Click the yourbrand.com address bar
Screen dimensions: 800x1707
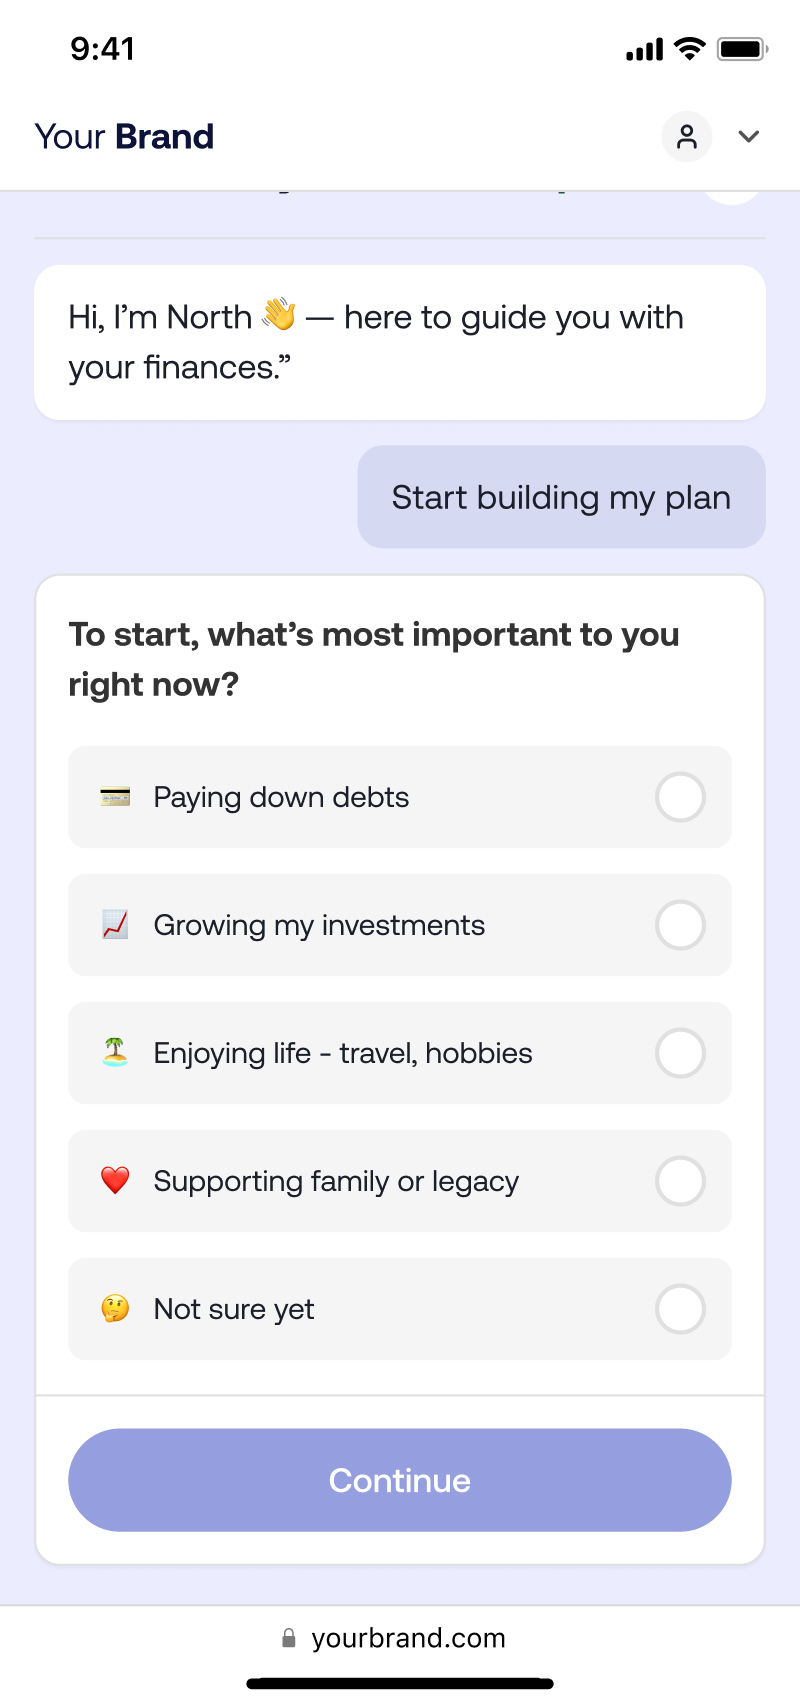[x=400, y=1638]
